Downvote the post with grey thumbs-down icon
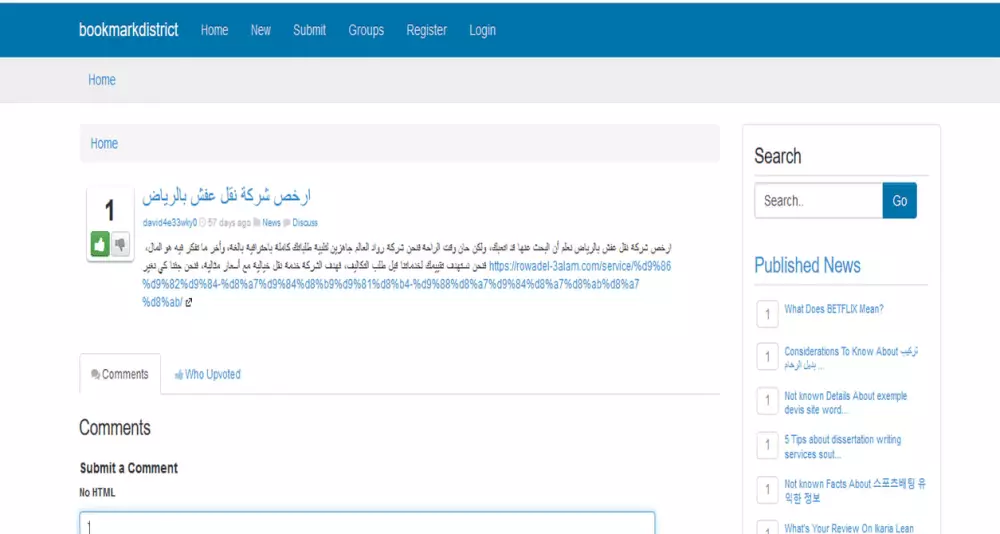This screenshot has height=534, width=1000. click(121, 244)
